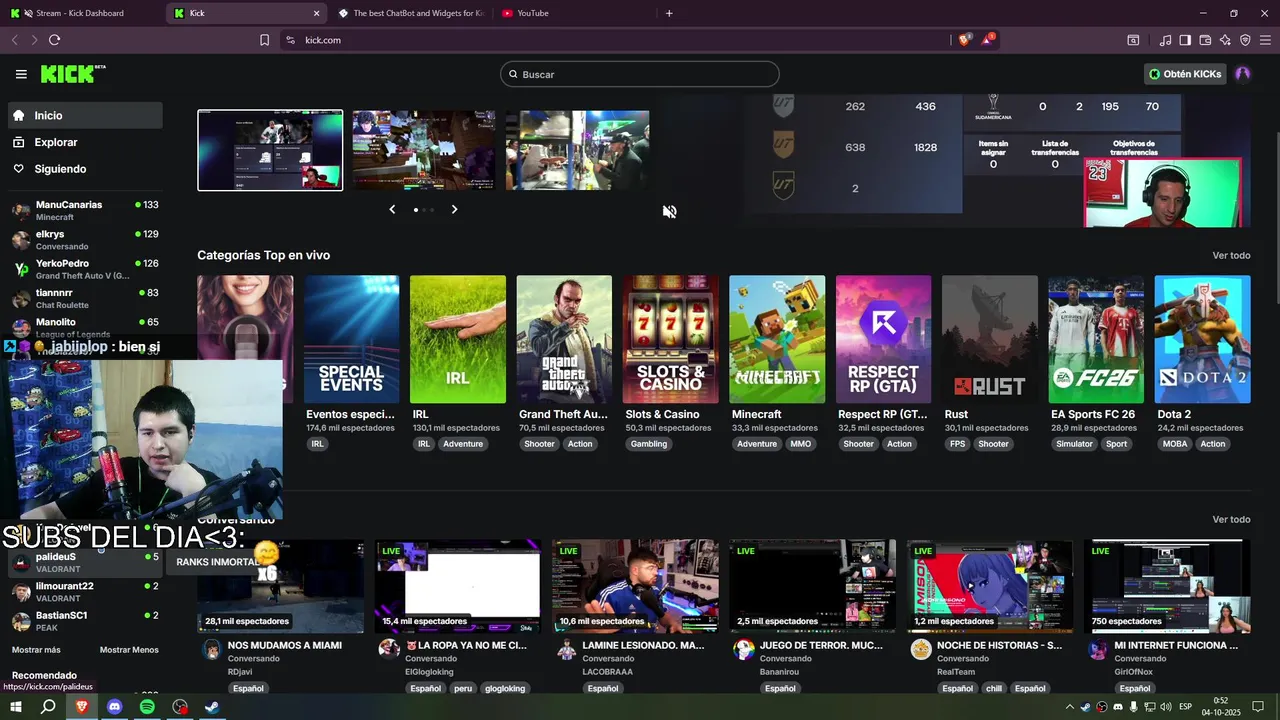Viewport: 1280px width, 720px height.
Task: Click the Gambling tag
Action: click(x=649, y=444)
